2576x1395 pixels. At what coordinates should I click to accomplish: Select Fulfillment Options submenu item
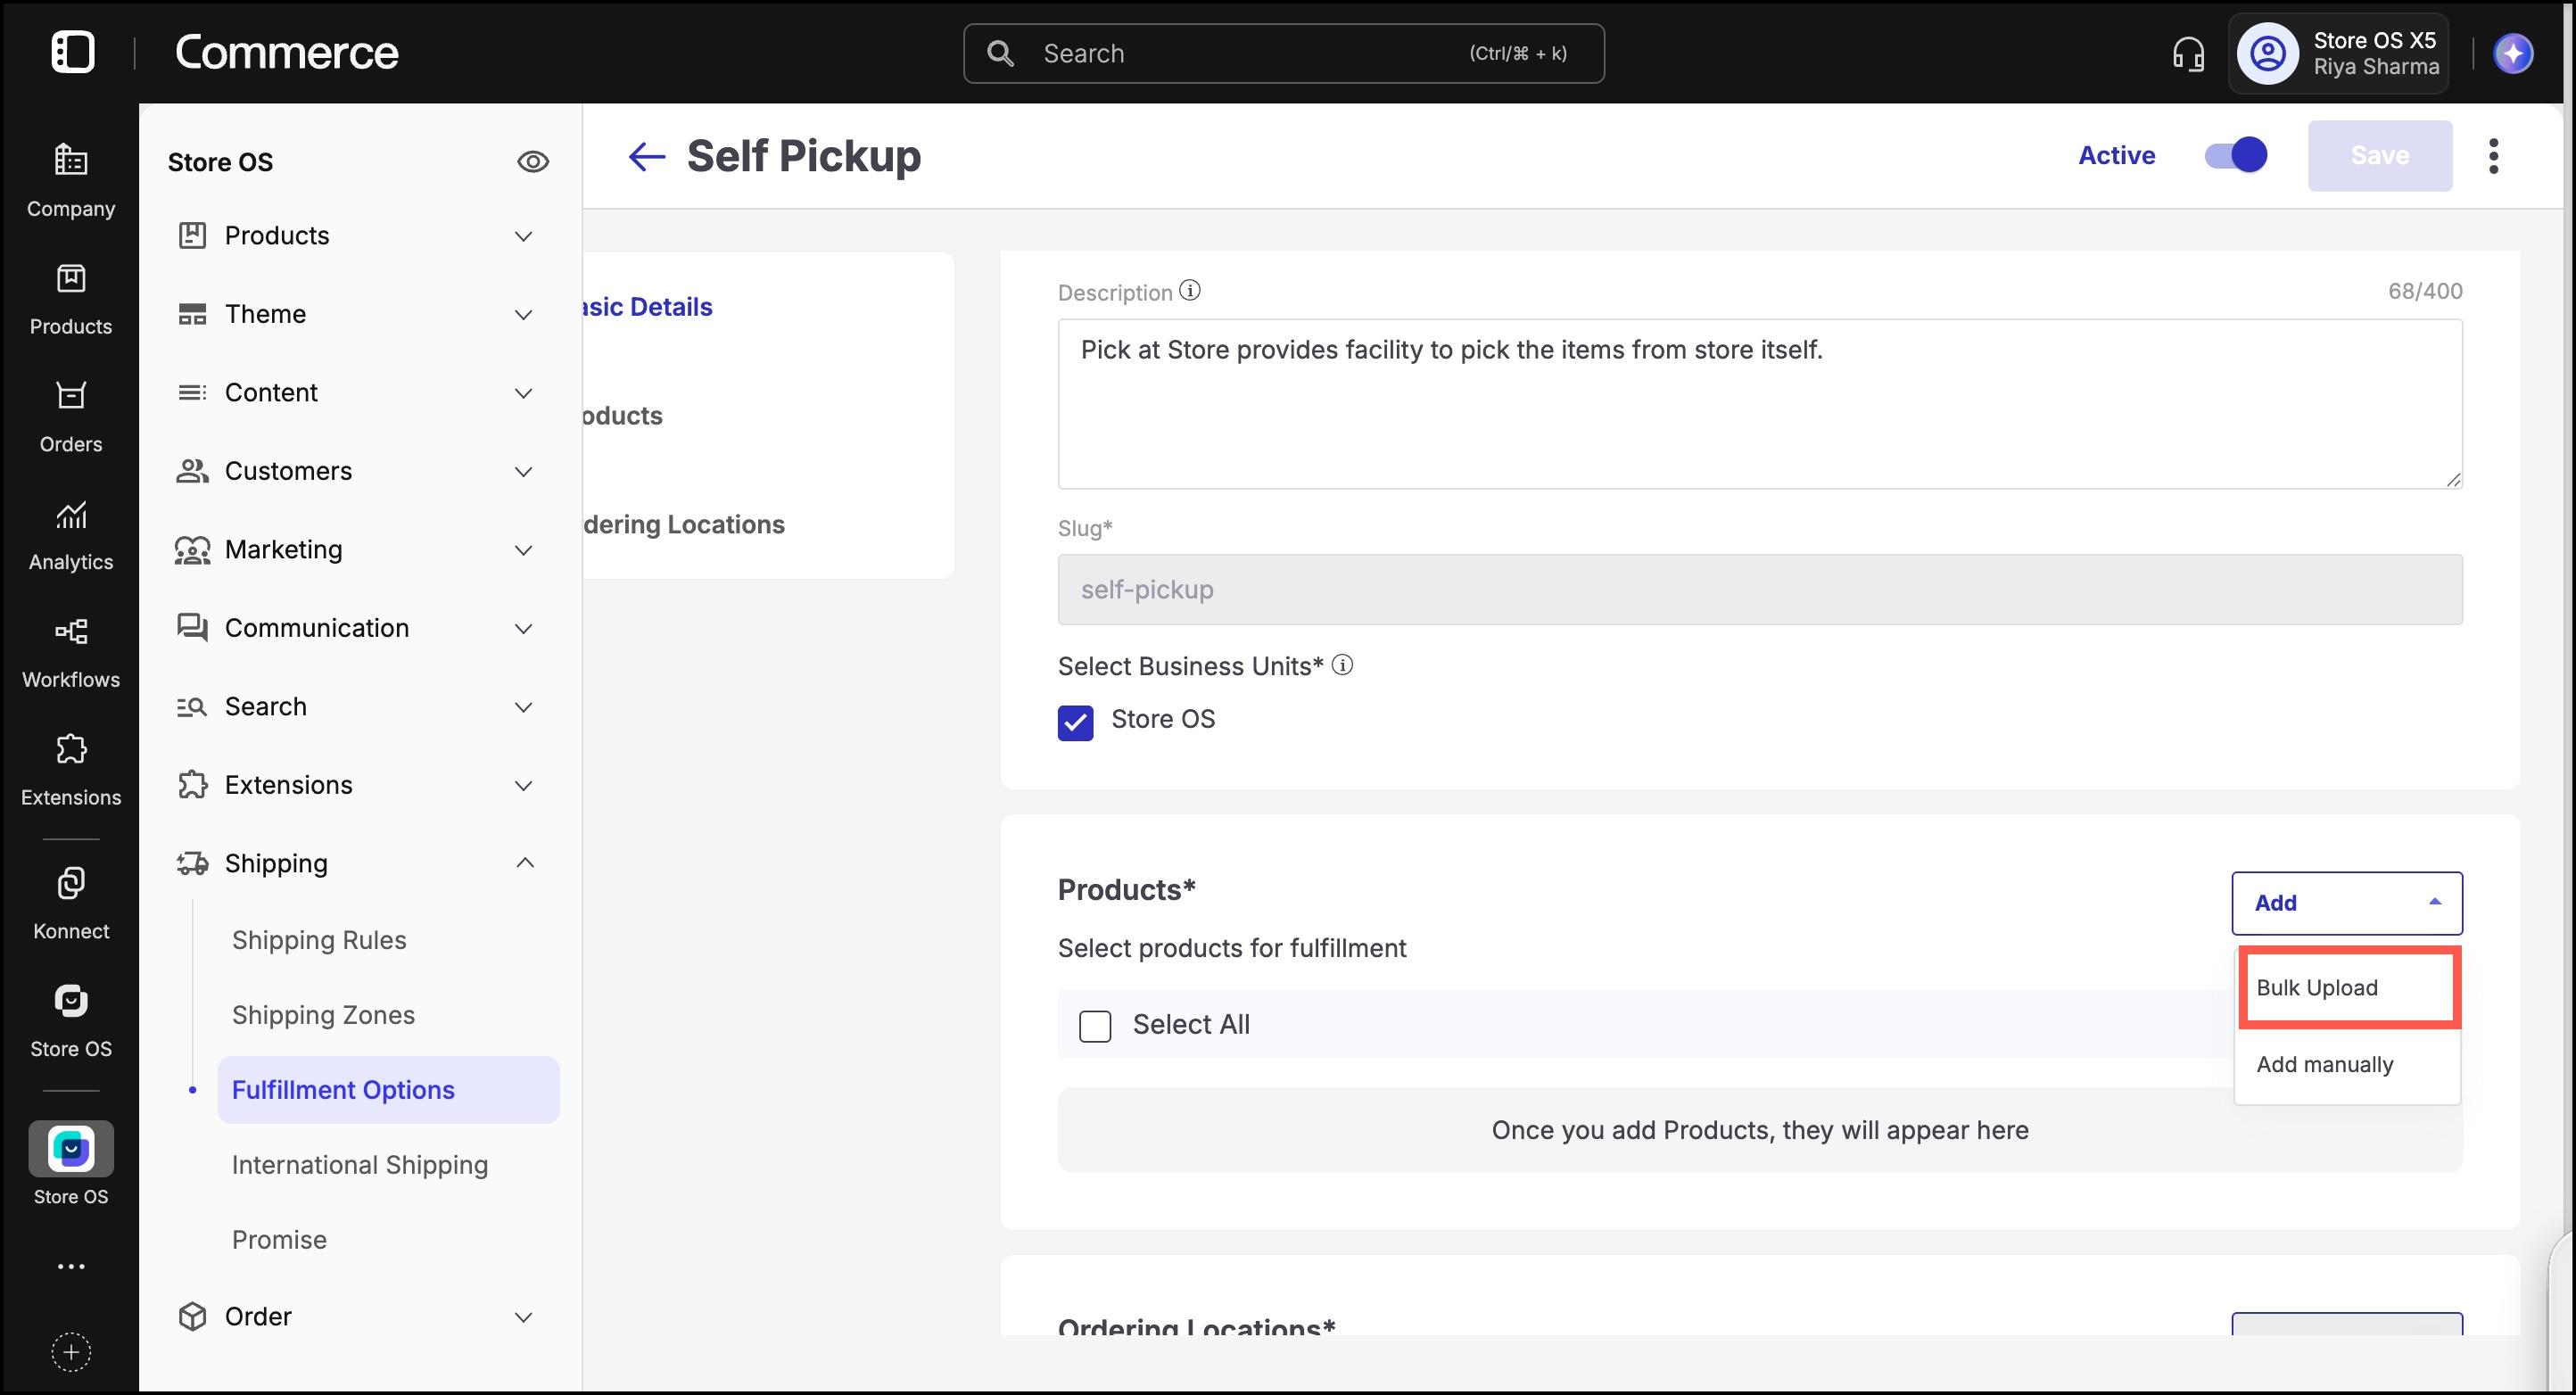[388, 1090]
